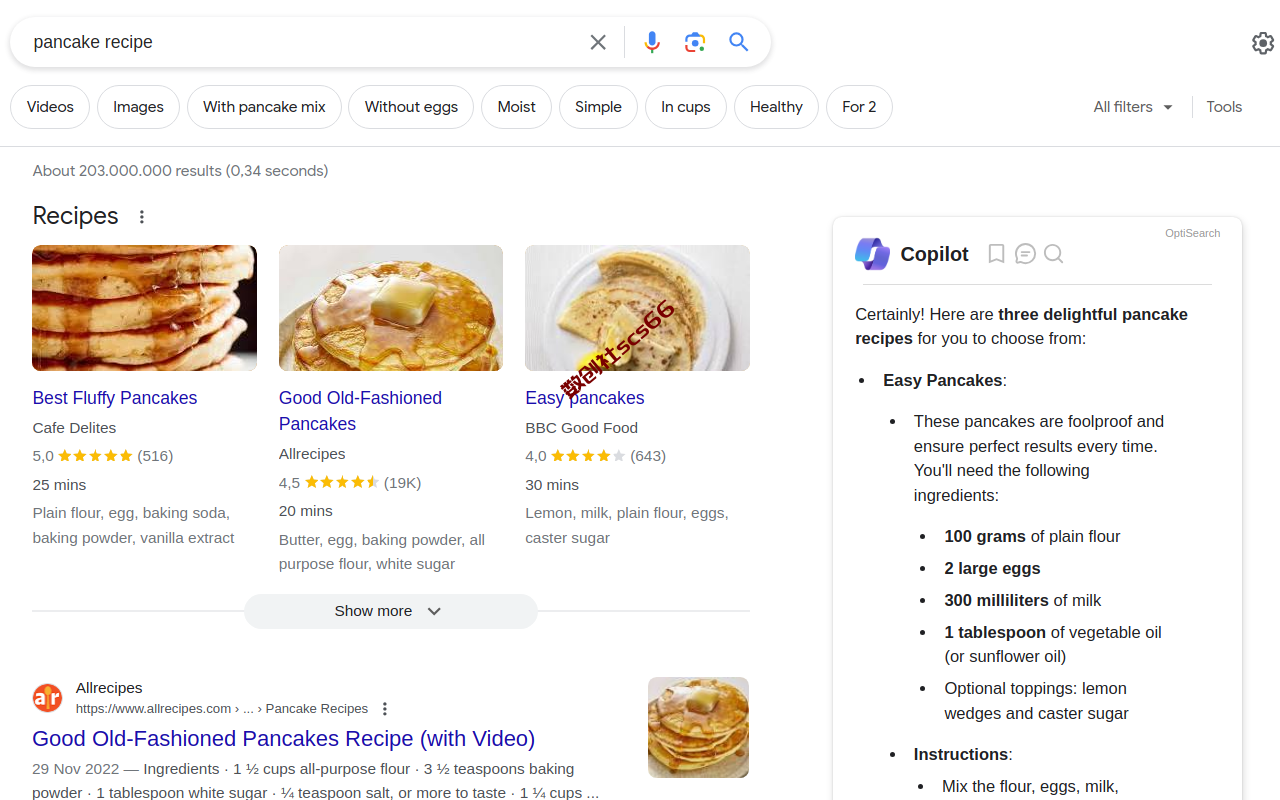Image resolution: width=1280 pixels, height=800 pixels.
Task: Click the '100 grams of plain flour' line
Action: click(x=1032, y=537)
